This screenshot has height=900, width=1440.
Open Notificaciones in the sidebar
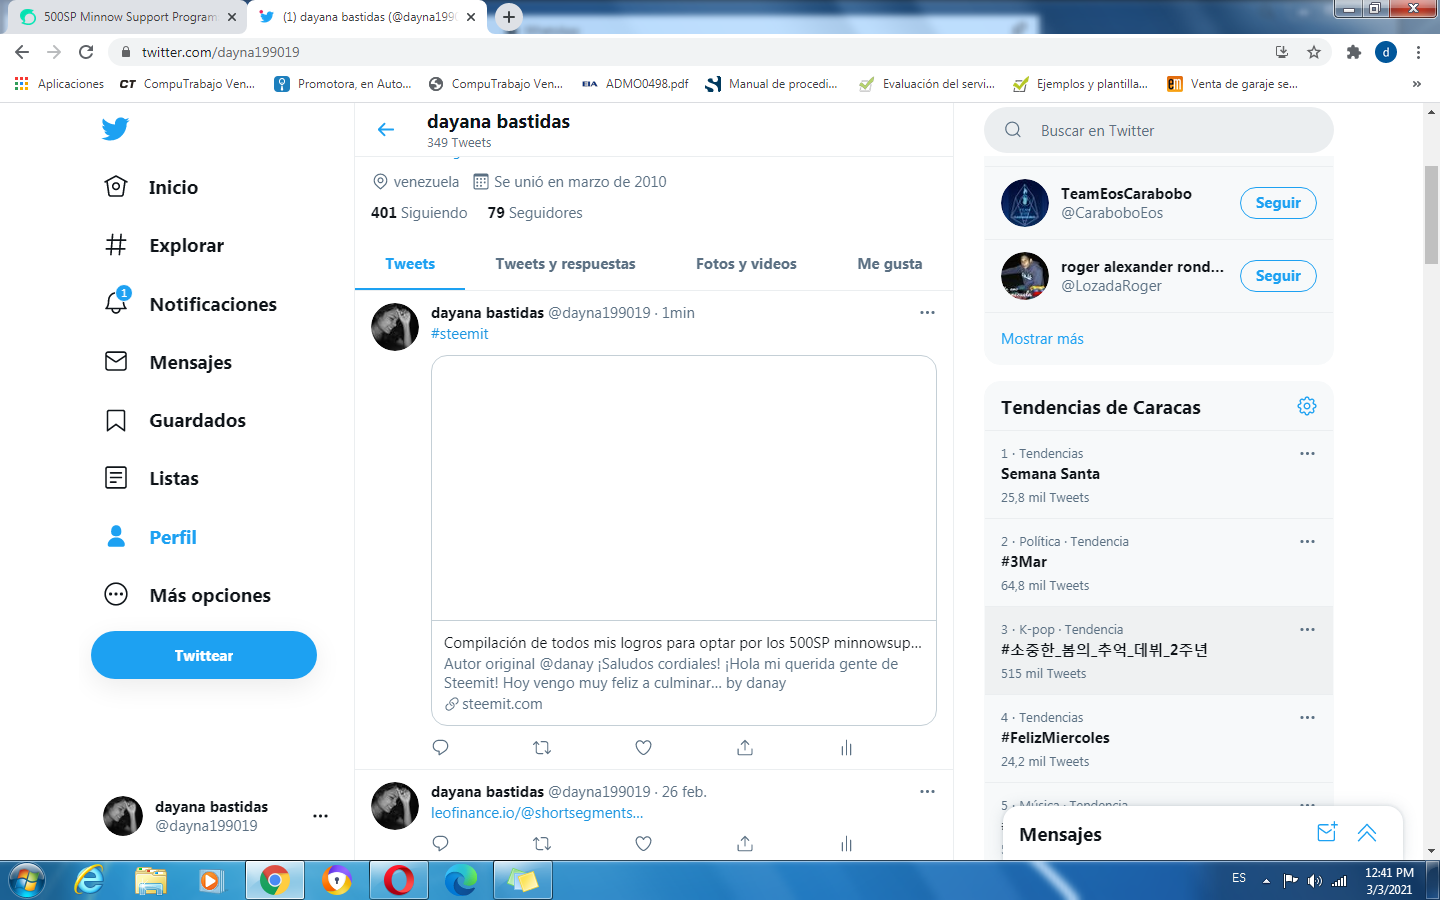(x=191, y=304)
